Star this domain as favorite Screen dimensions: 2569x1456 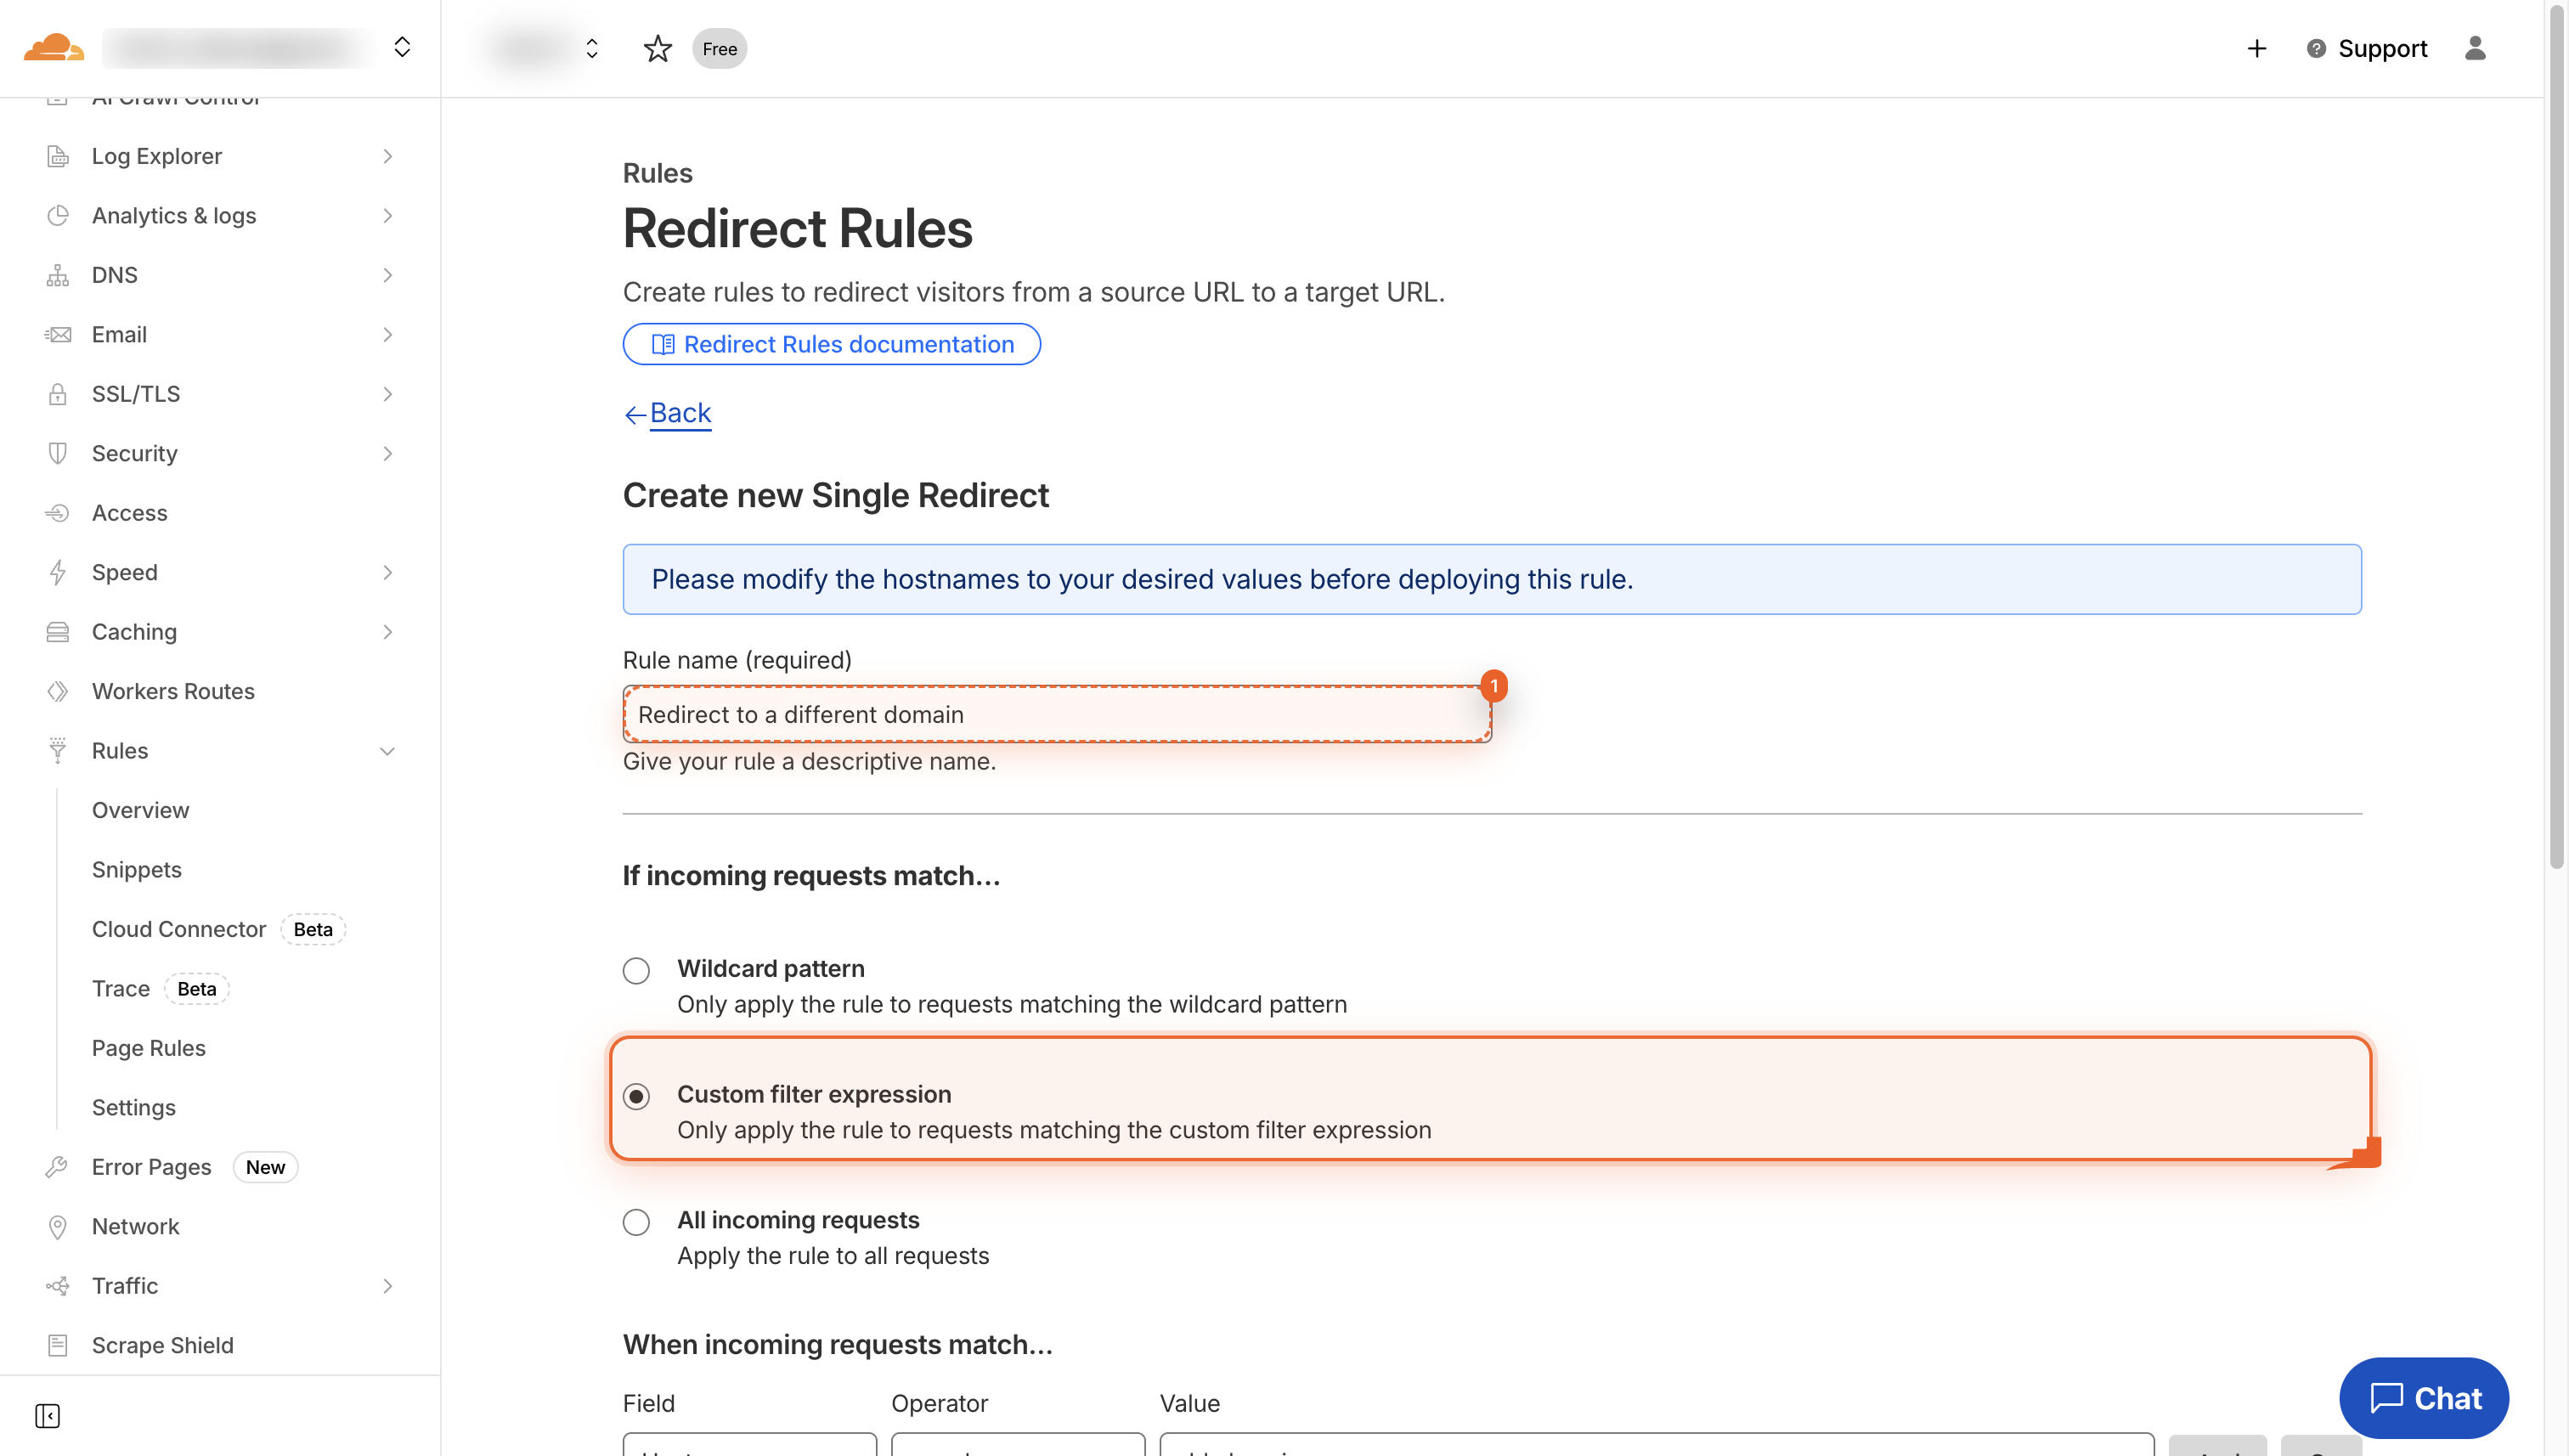657,48
